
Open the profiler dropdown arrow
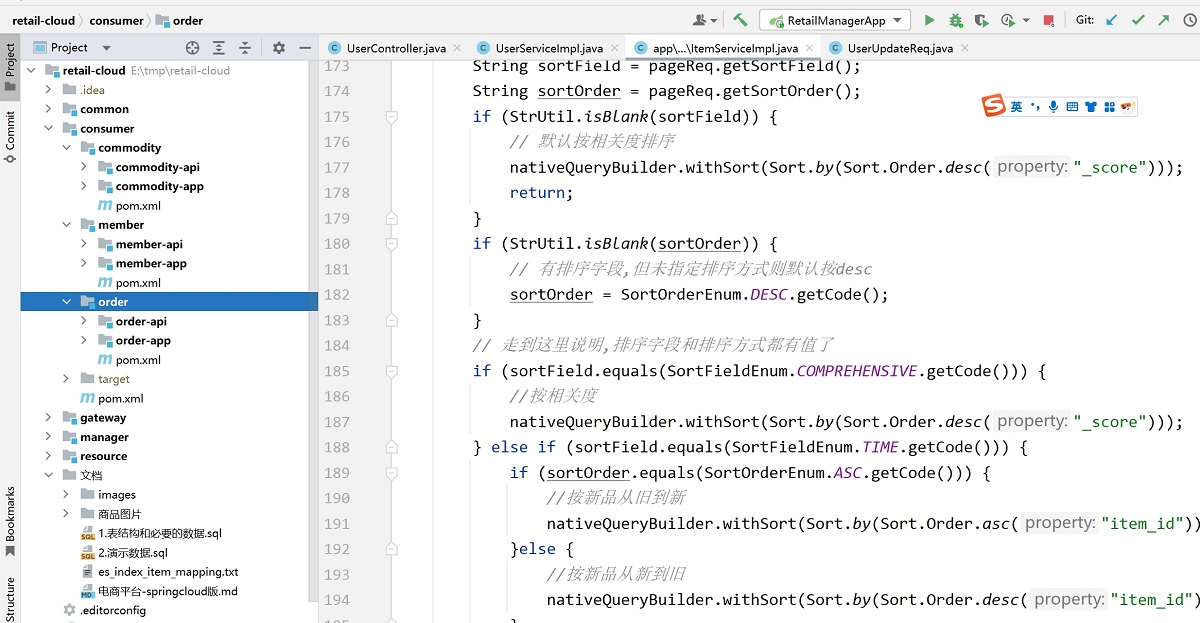coord(1026,20)
